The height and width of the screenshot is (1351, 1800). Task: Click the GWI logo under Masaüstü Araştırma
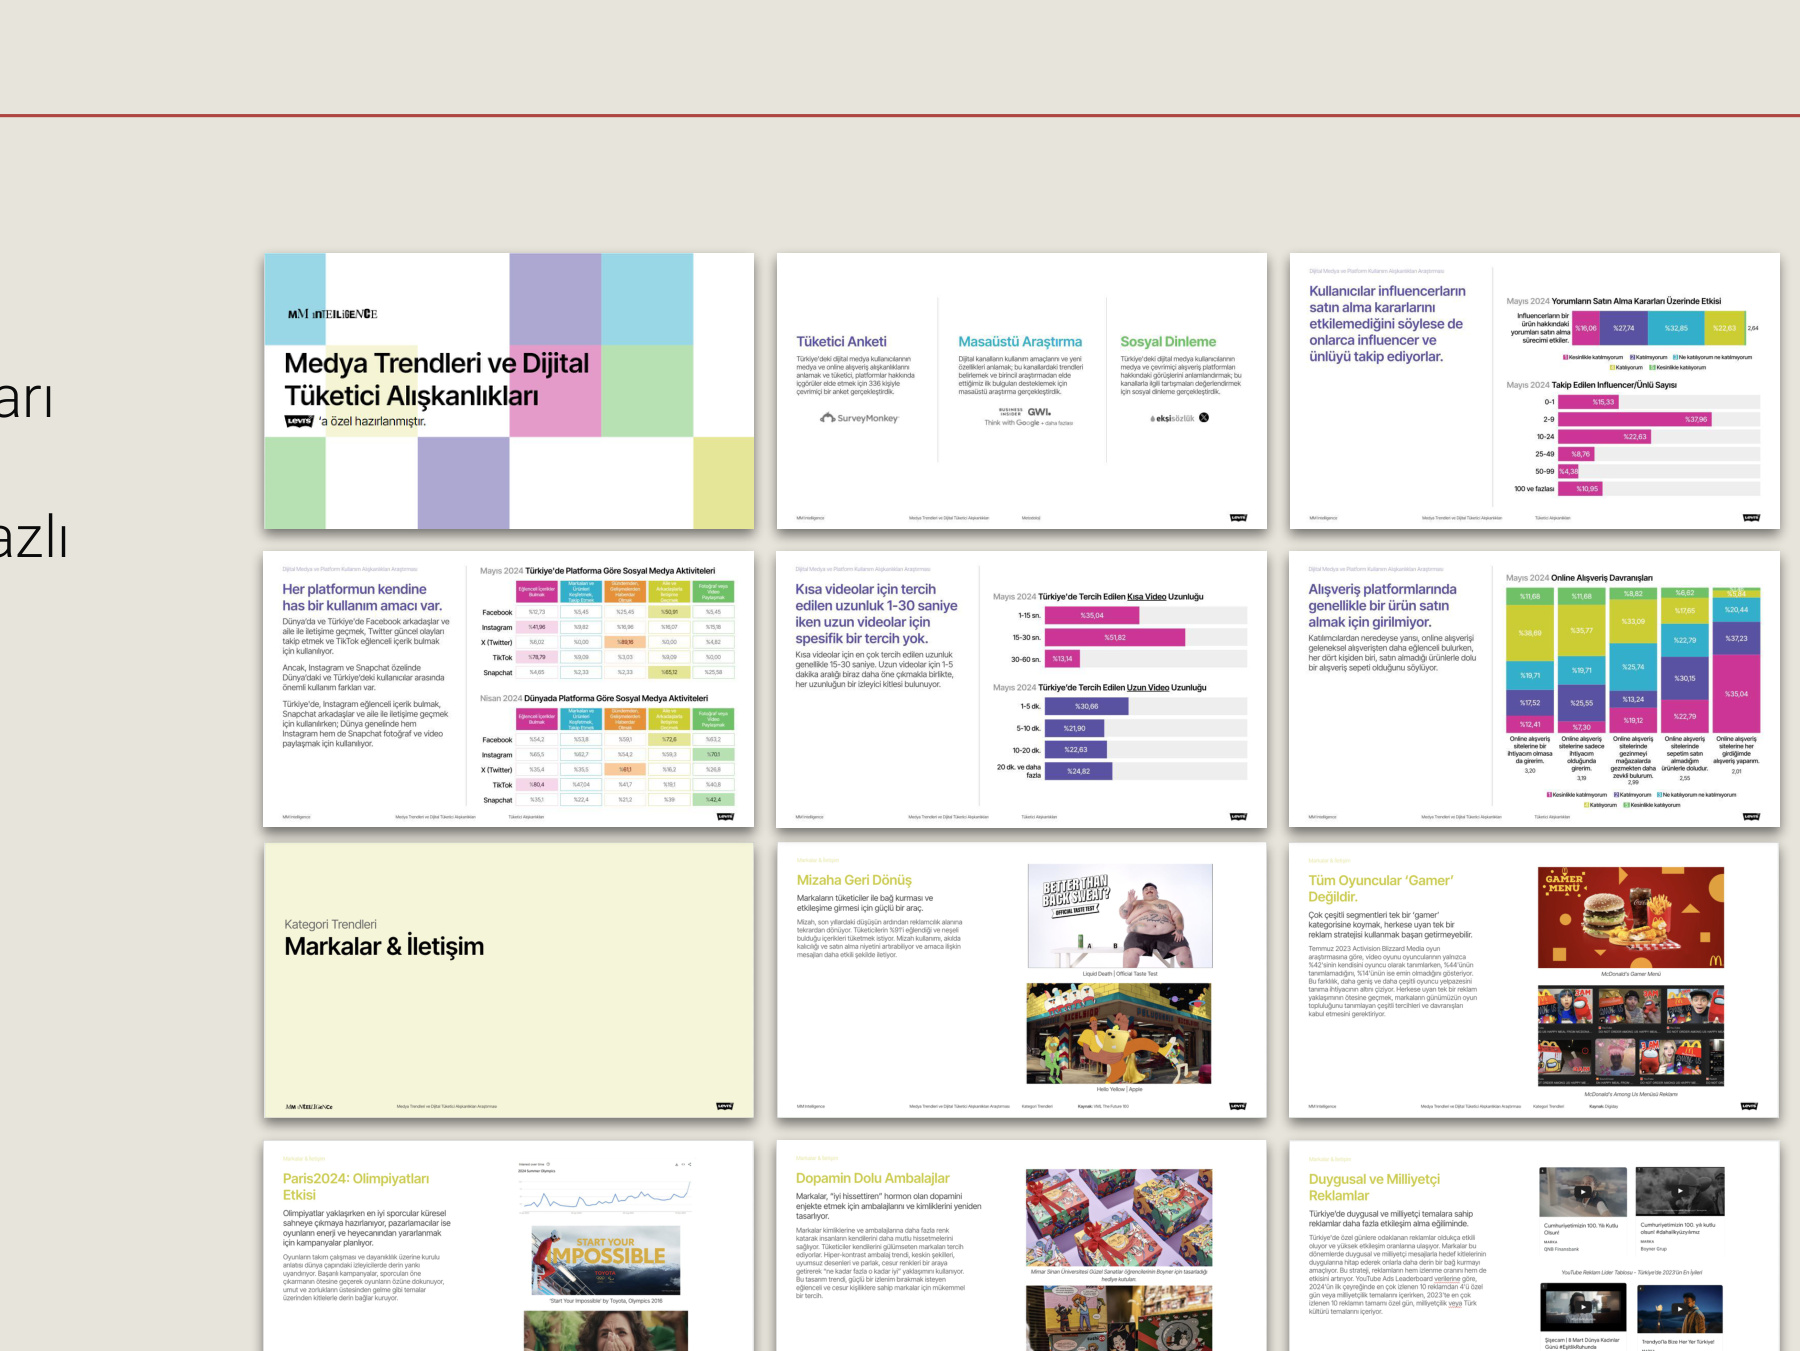coord(1039,412)
